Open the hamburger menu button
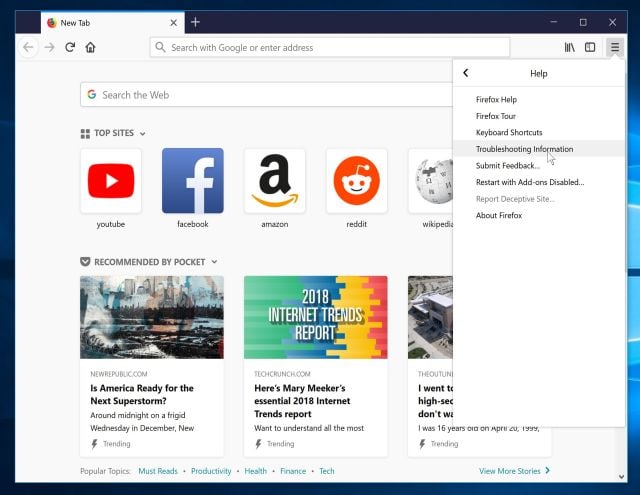 pos(615,47)
